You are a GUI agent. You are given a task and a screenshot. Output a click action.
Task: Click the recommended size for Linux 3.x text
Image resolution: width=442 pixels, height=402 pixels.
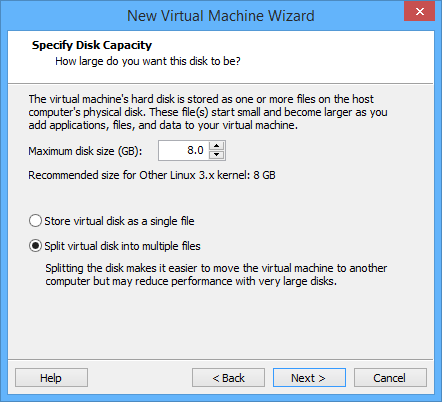coord(152,175)
